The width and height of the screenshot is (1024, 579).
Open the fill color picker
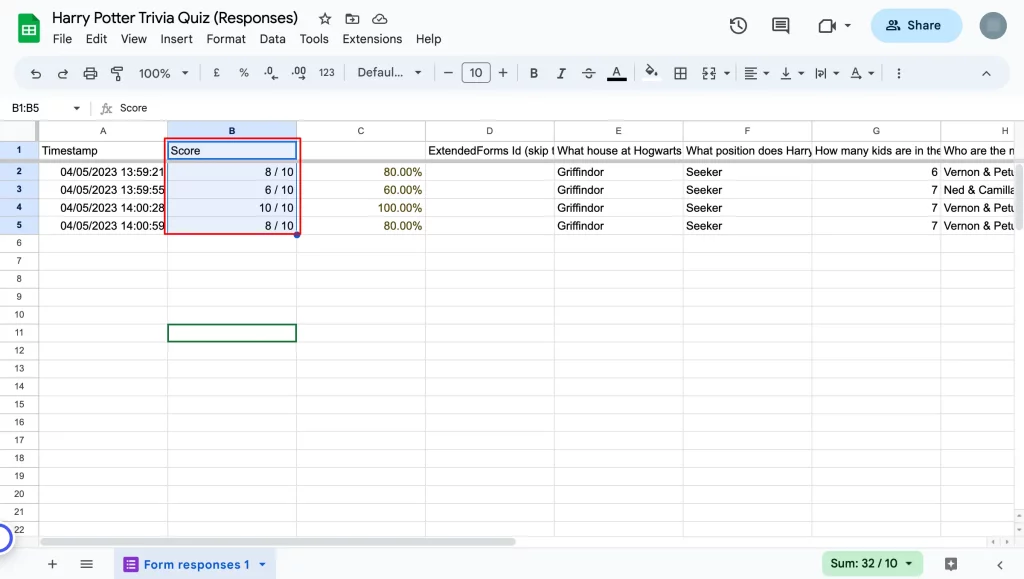click(x=651, y=73)
